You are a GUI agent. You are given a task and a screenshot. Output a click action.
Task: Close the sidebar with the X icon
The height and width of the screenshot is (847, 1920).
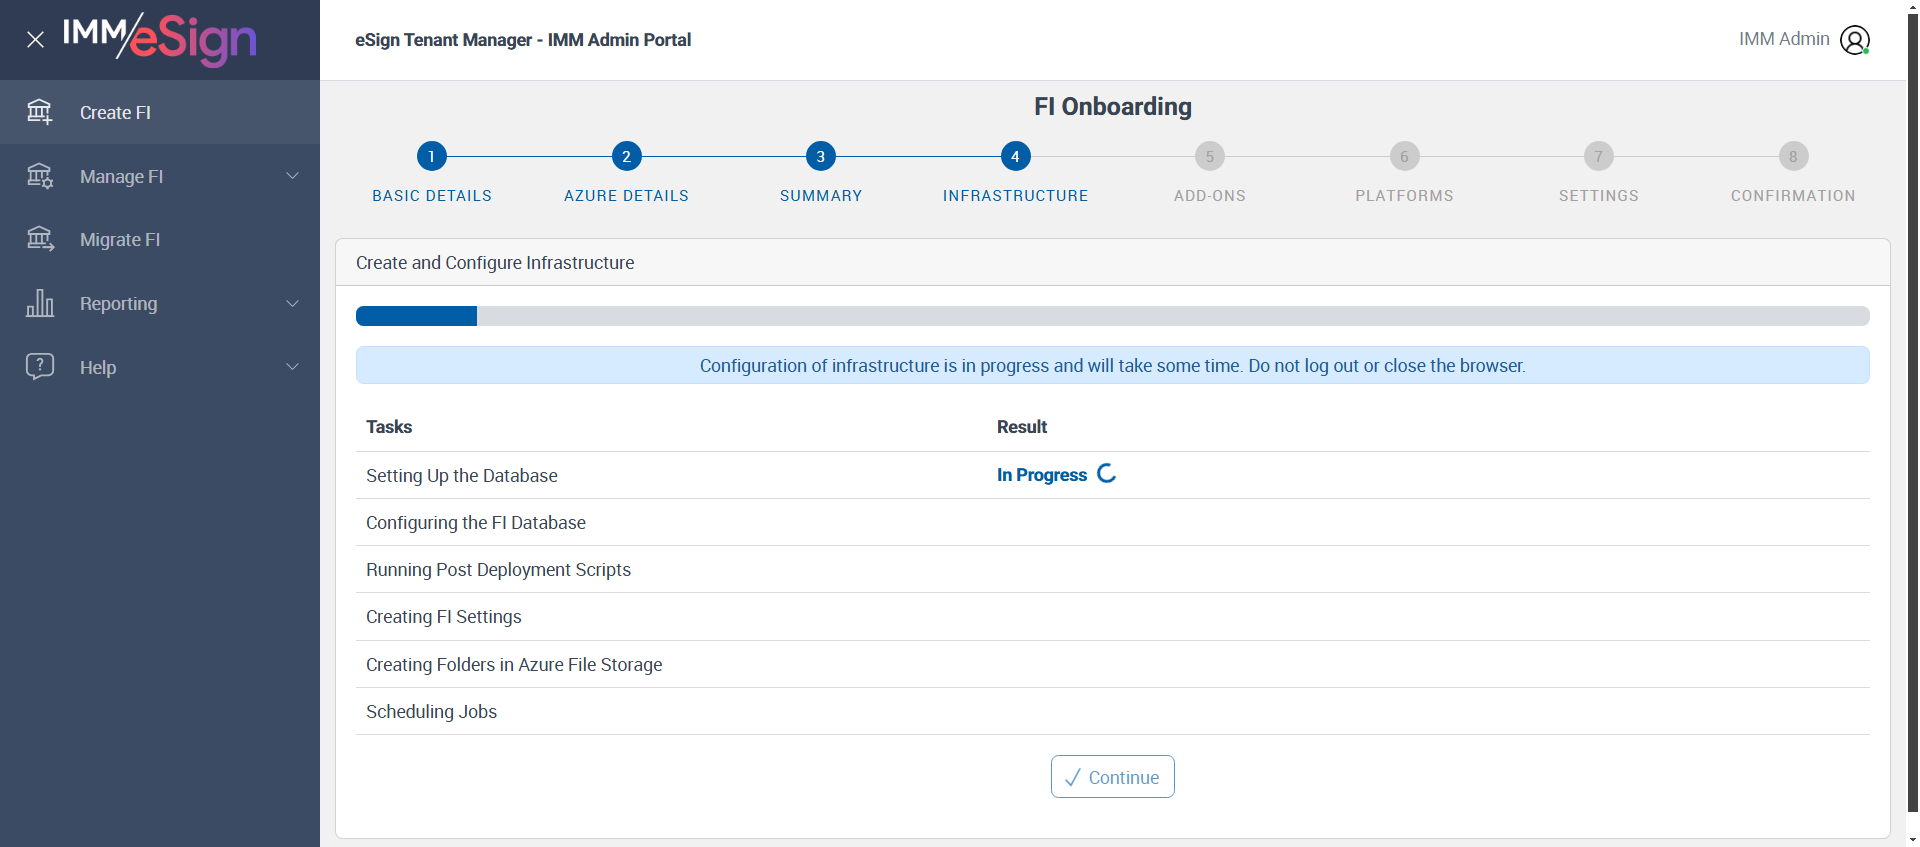(x=35, y=40)
